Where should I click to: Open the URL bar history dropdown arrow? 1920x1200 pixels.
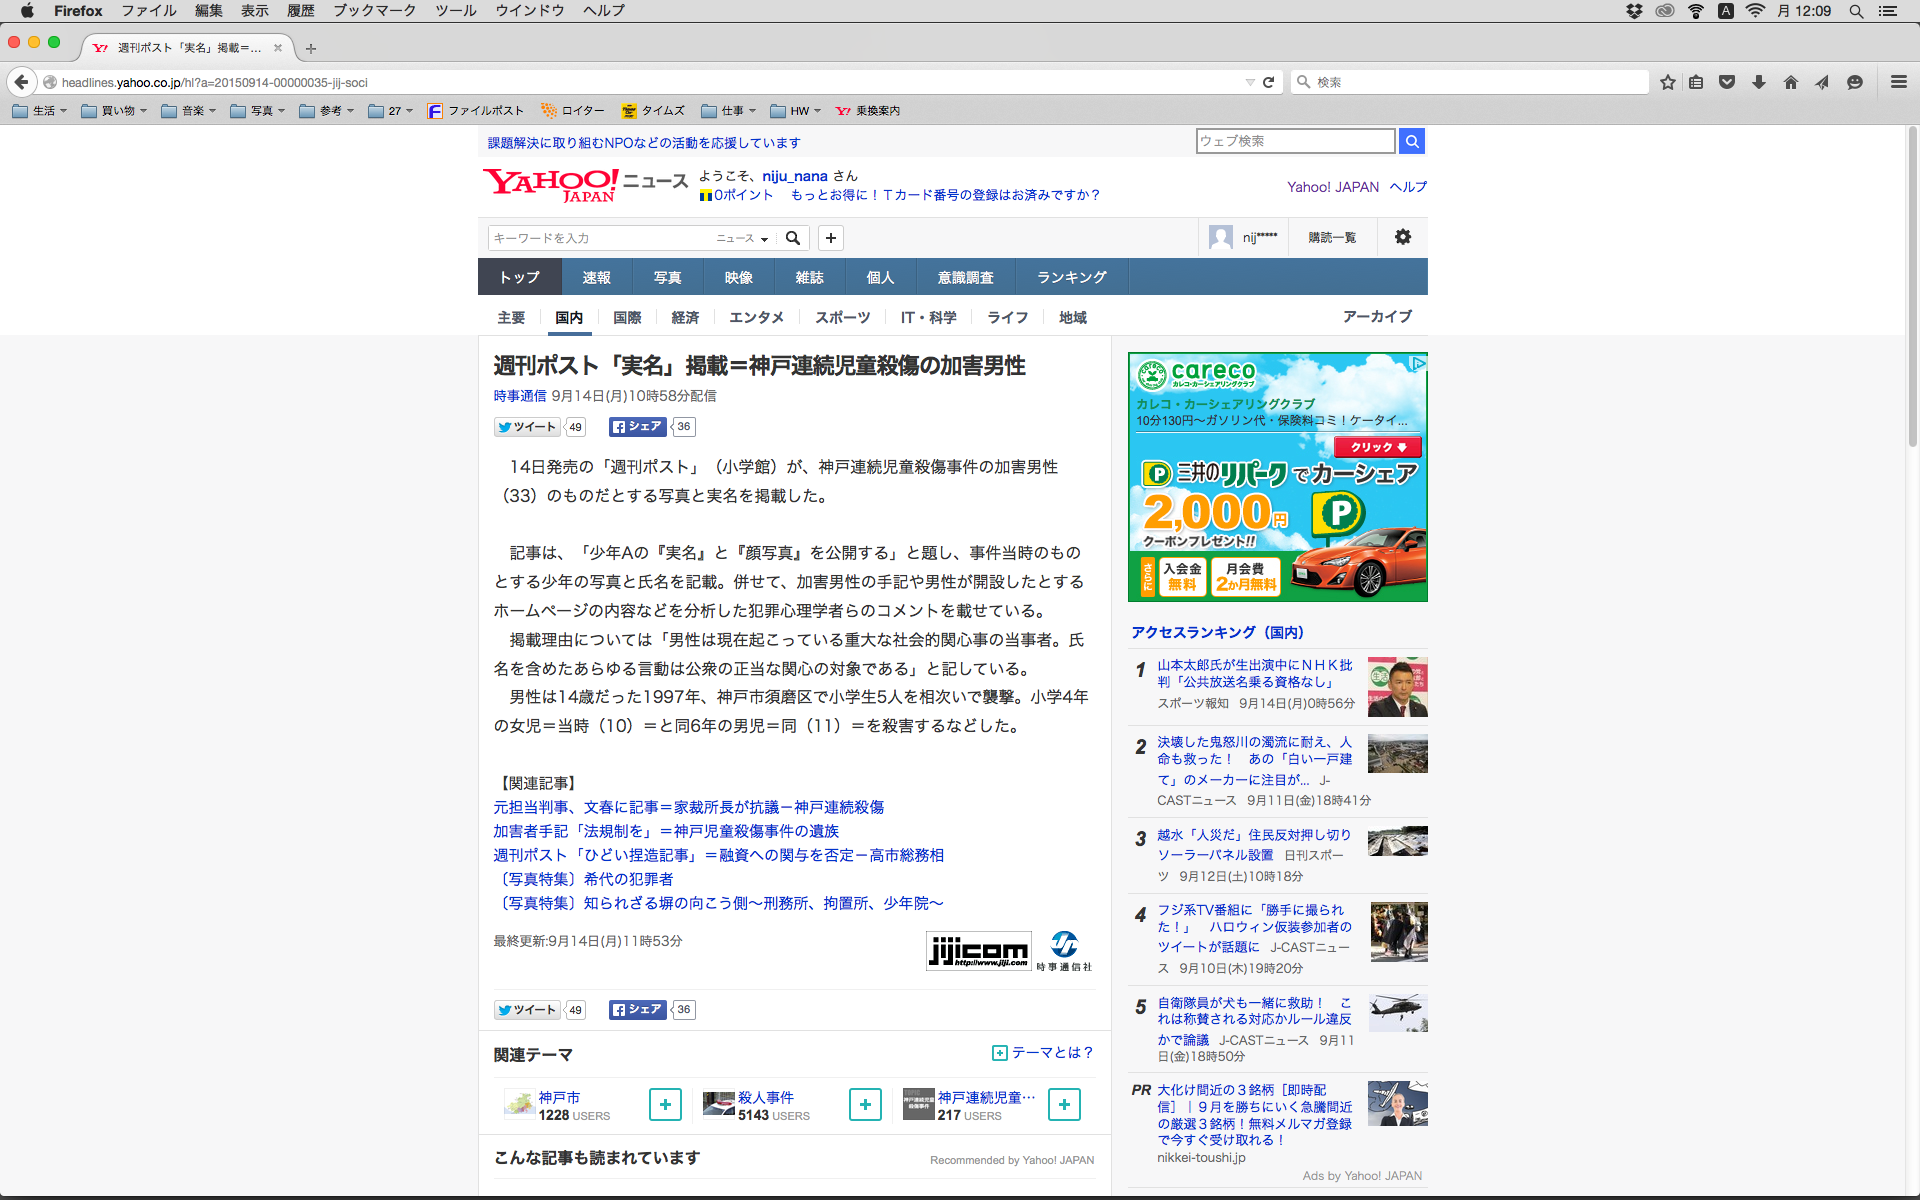tap(1249, 82)
